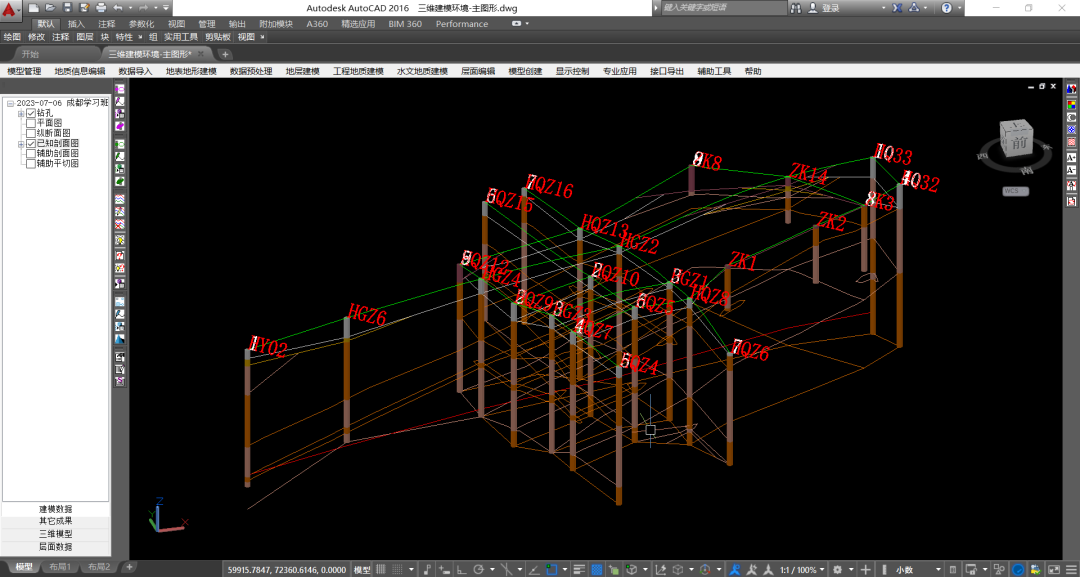Screen dimensions: 1080x577
Task: Open the 地层建模 menu
Action: click(302, 72)
